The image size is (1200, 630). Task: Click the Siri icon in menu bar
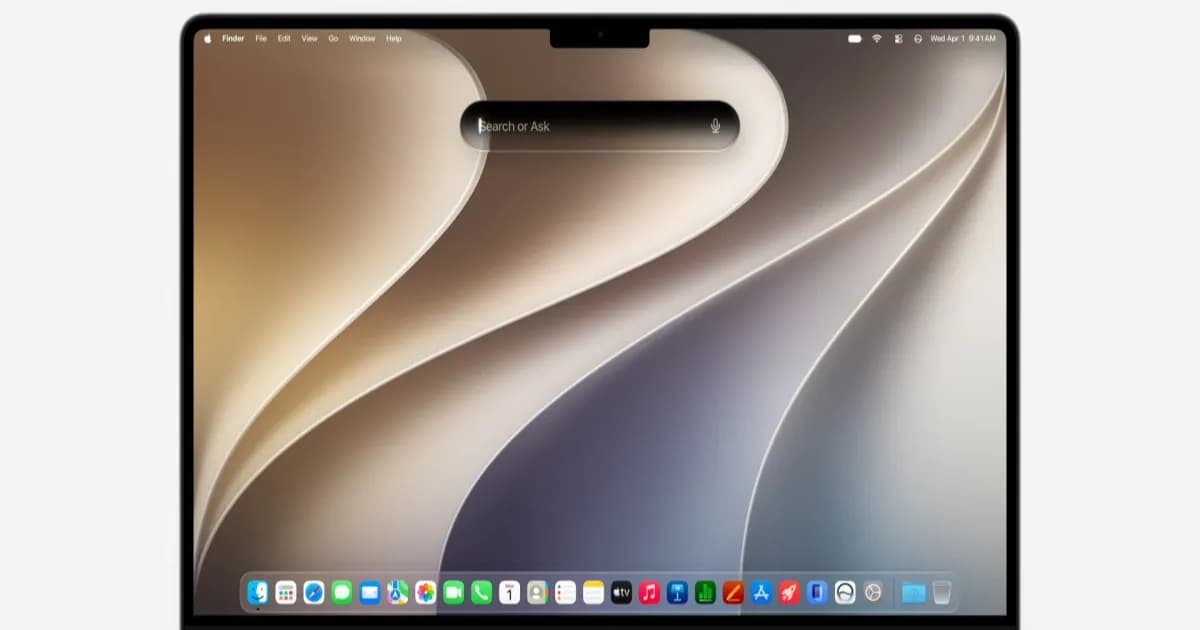(x=917, y=38)
